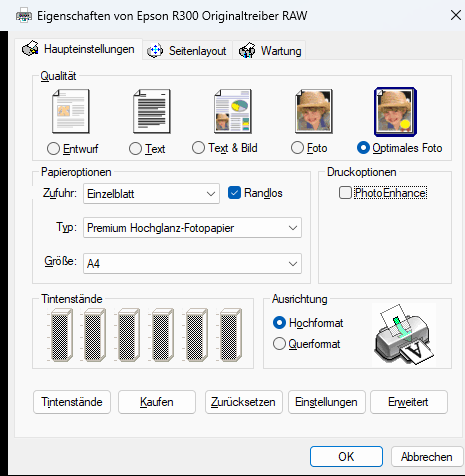
Task: Open the Wartung tab
Action: tap(269, 51)
